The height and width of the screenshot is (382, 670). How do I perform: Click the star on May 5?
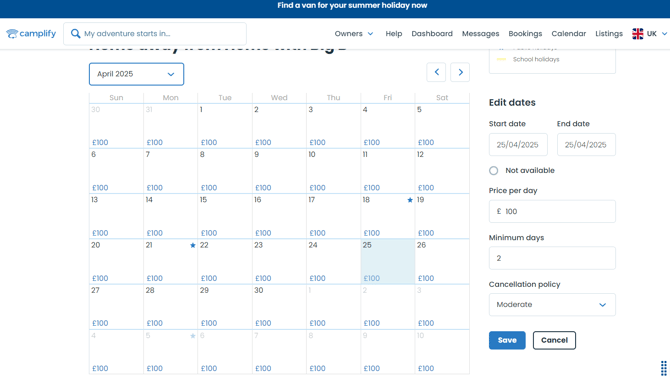coord(193,336)
